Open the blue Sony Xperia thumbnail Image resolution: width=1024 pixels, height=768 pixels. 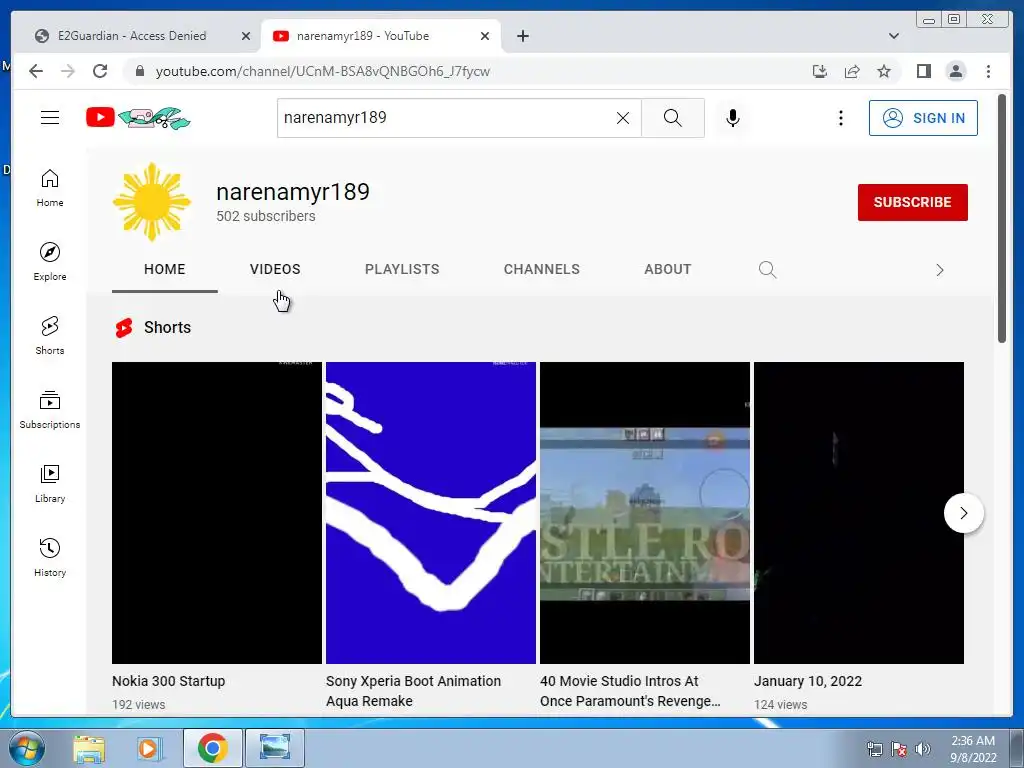[x=431, y=513]
